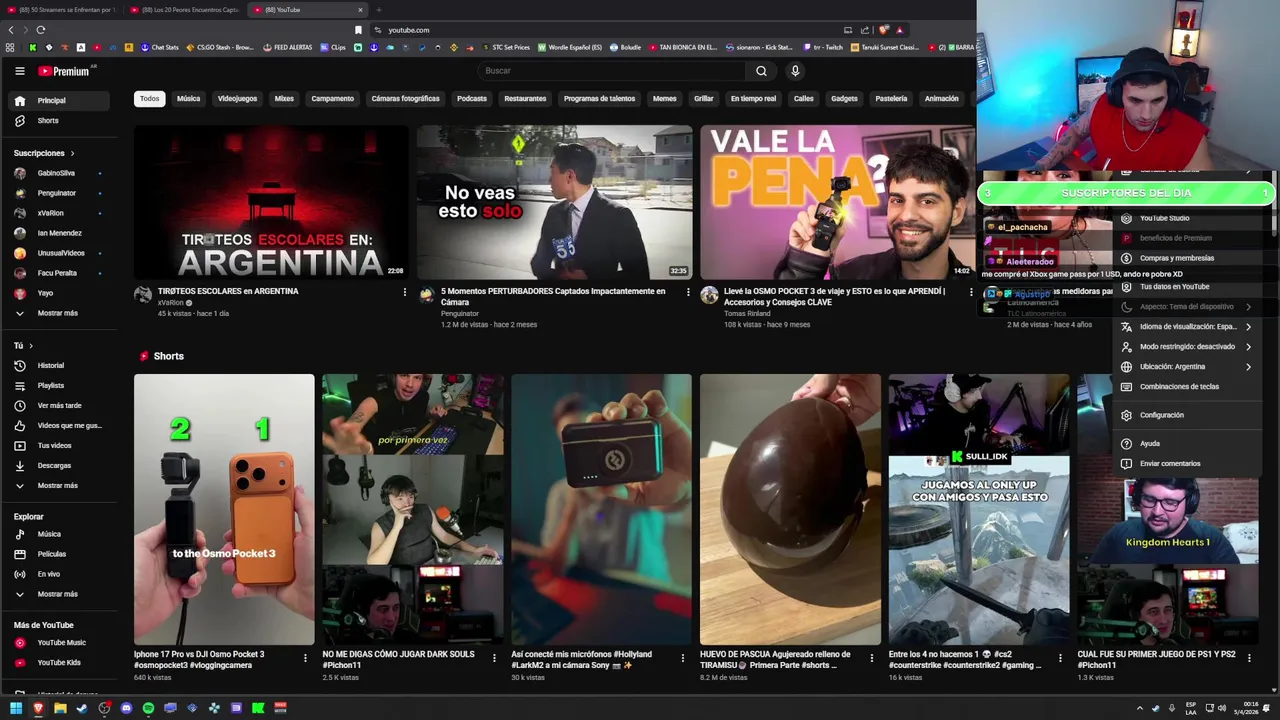The height and width of the screenshot is (720, 1280).
Task: Open options for Huevo de Pascua short
Action: 872,658
